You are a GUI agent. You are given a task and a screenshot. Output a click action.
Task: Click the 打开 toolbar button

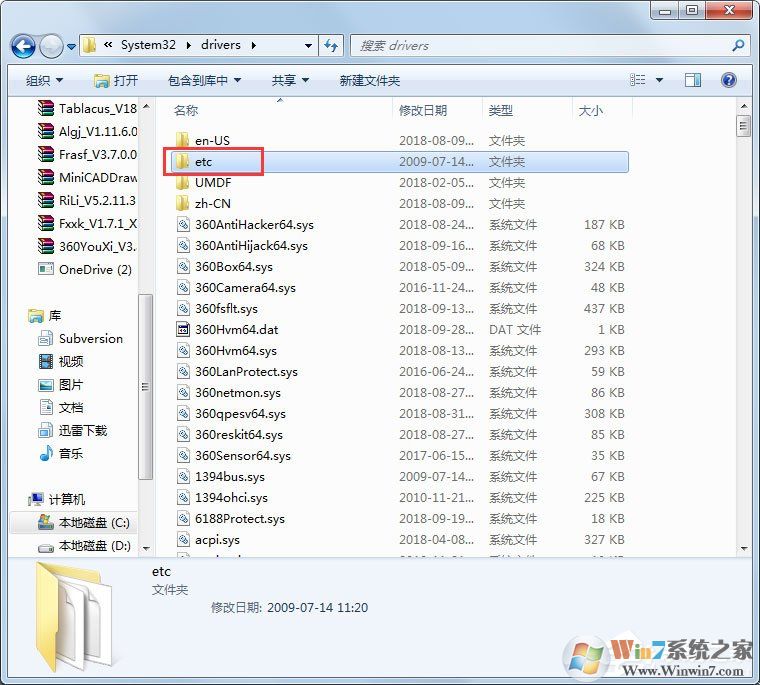coord(116,80)
